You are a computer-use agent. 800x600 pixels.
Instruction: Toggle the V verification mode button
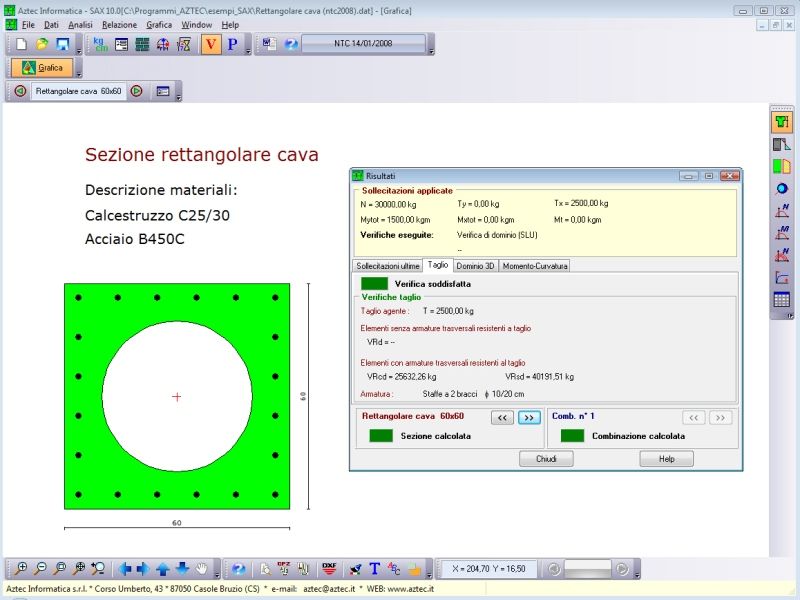[211, 44]
